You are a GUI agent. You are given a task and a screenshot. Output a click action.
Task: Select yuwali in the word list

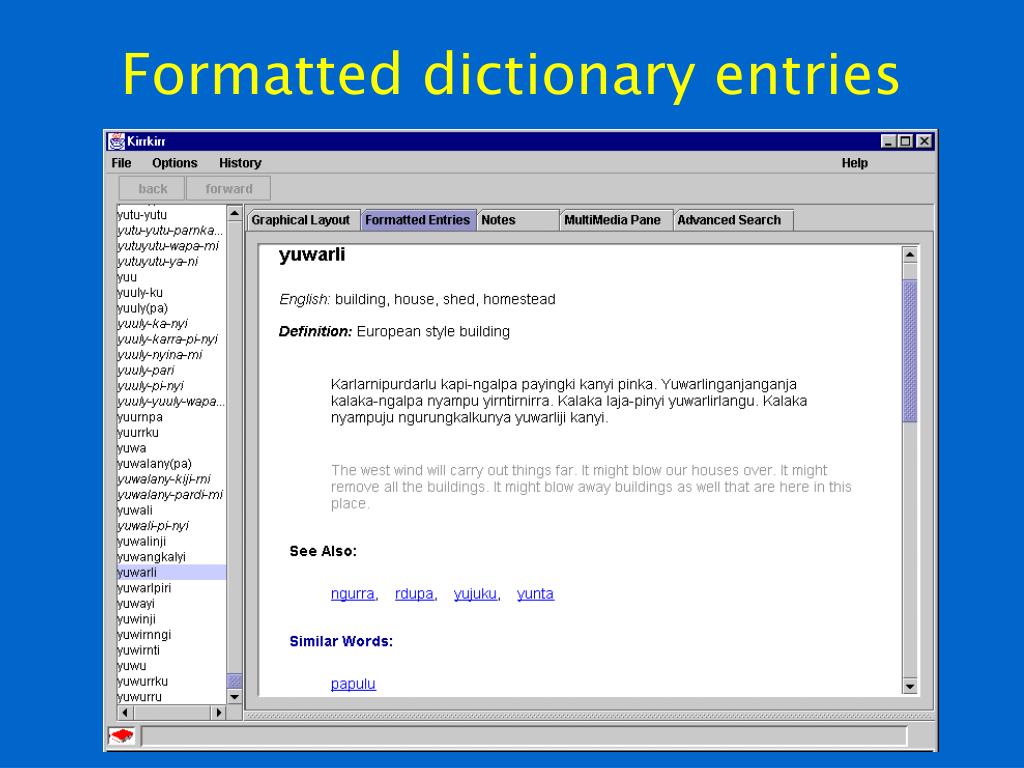click(x=171, y=510)
